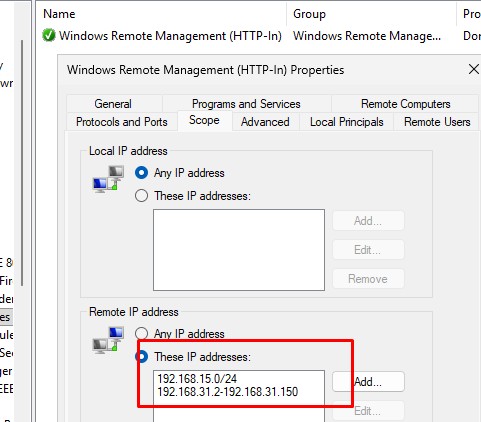Open the General tab
The width and height of the screenshot is (481, 422).
coord(113,104)
